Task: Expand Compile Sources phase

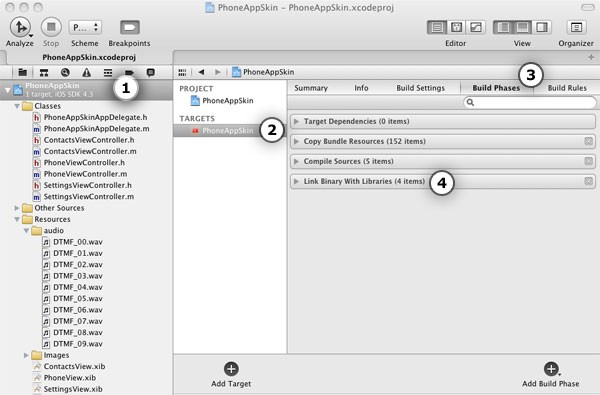Action: [296, 161]
